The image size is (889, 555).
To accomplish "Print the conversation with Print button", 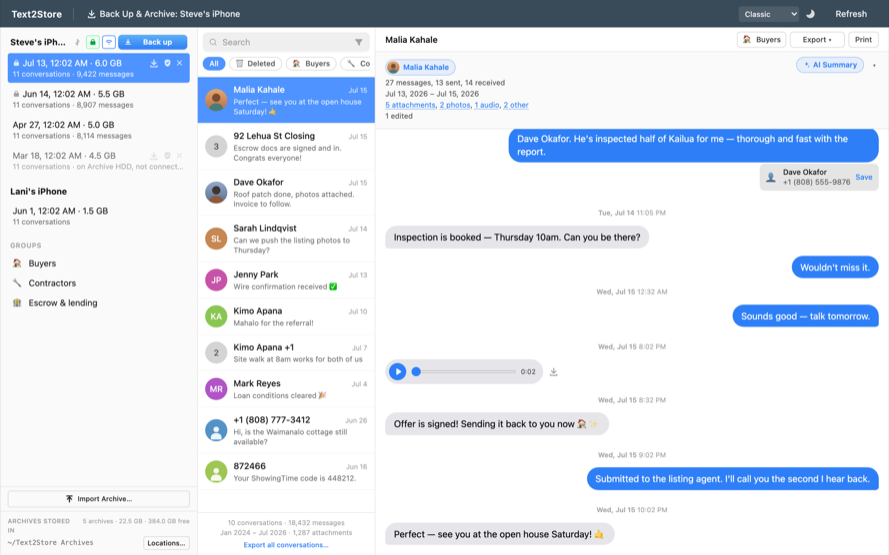I will (x=863, y=40).
